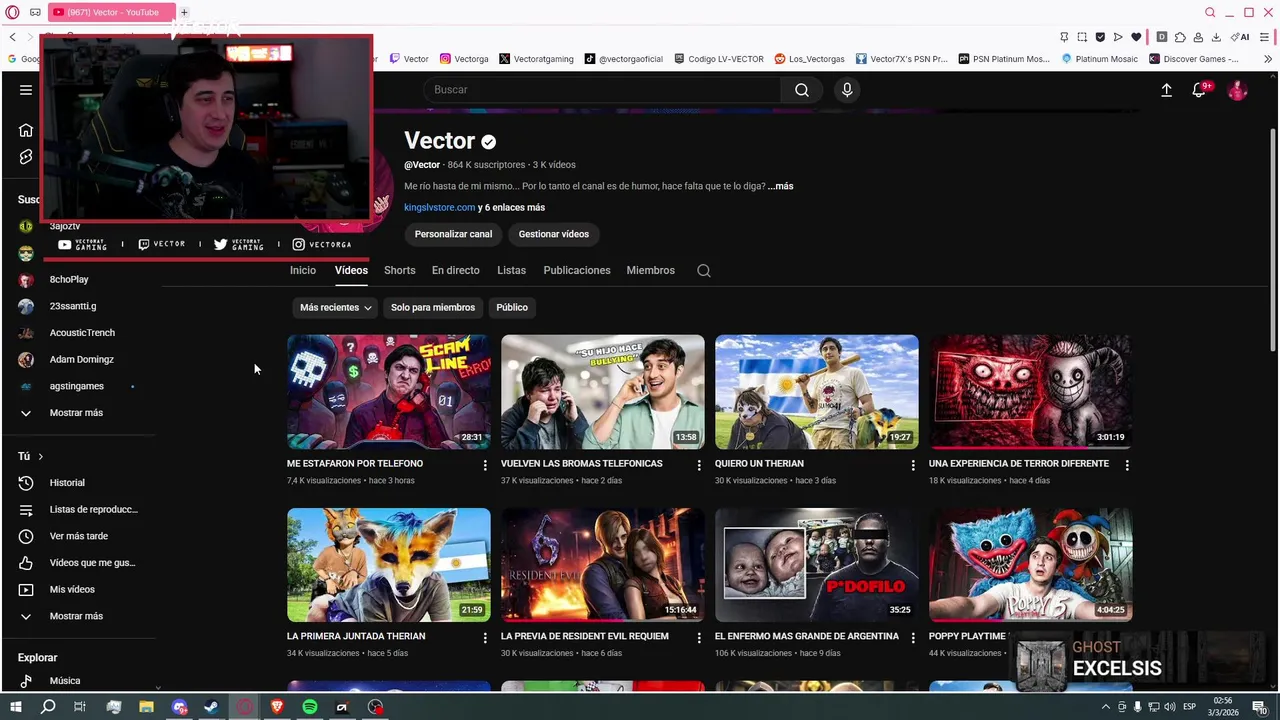Click browser downloads icon in toolbar
This screenshot has height=720, width=1280.
(1216, 37)
